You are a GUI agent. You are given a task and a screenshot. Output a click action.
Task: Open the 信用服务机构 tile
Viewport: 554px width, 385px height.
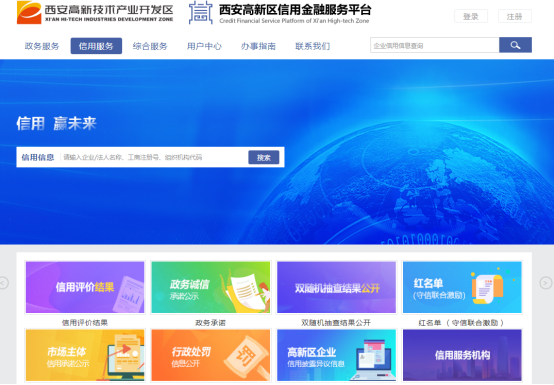point(462,355)
